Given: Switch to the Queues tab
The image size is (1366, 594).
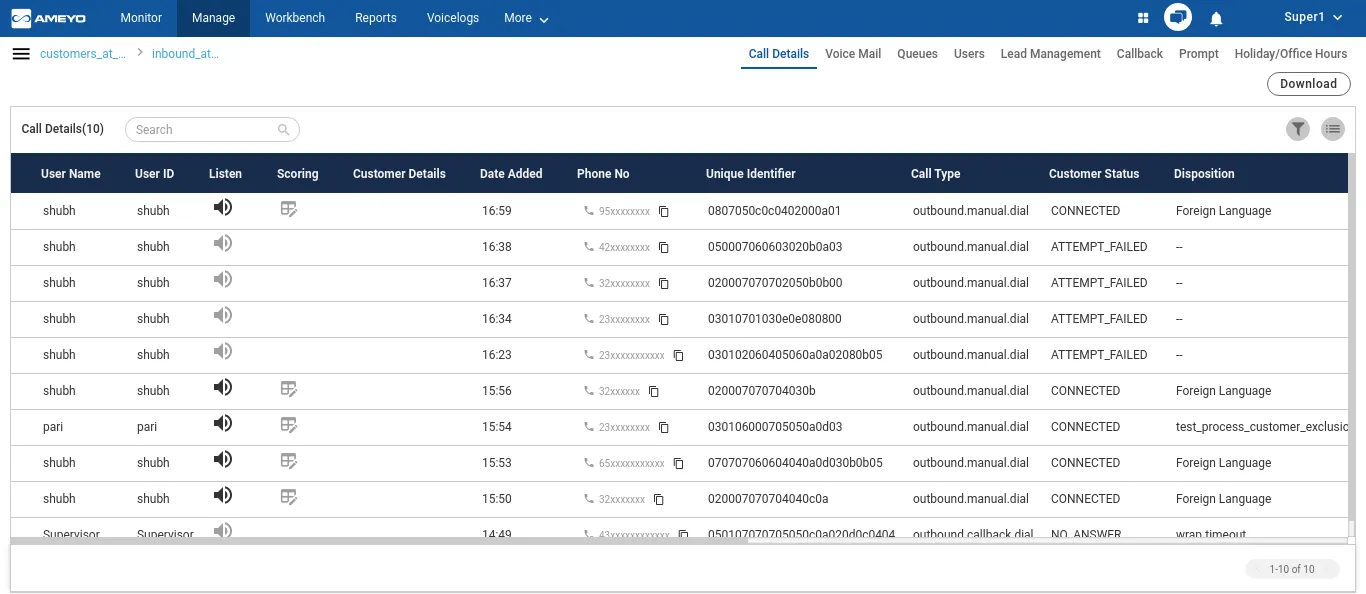Looking at the screenshot, I should [917, 54].
